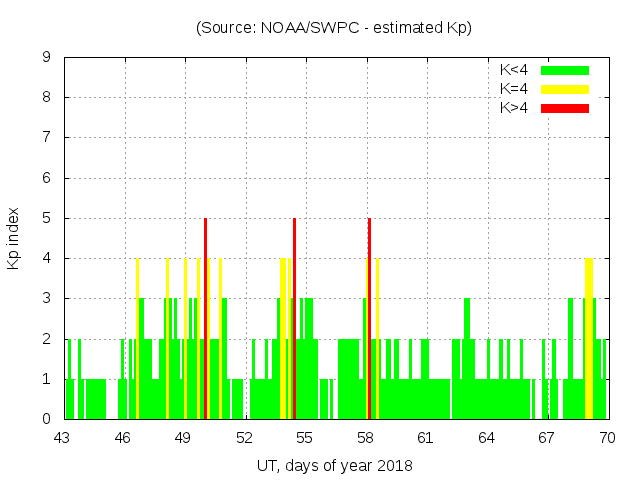
Task: Click the NOAA/SWPC source chart title
Action: point(334,28)
